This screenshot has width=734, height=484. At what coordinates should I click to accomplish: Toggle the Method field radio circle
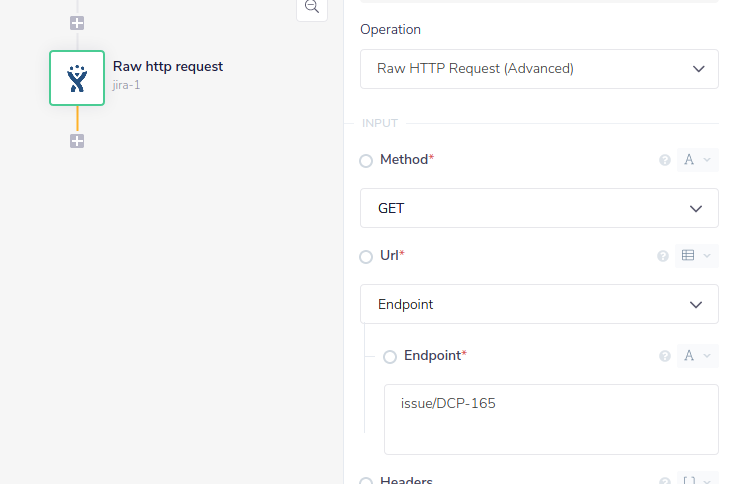click(366, 161)
